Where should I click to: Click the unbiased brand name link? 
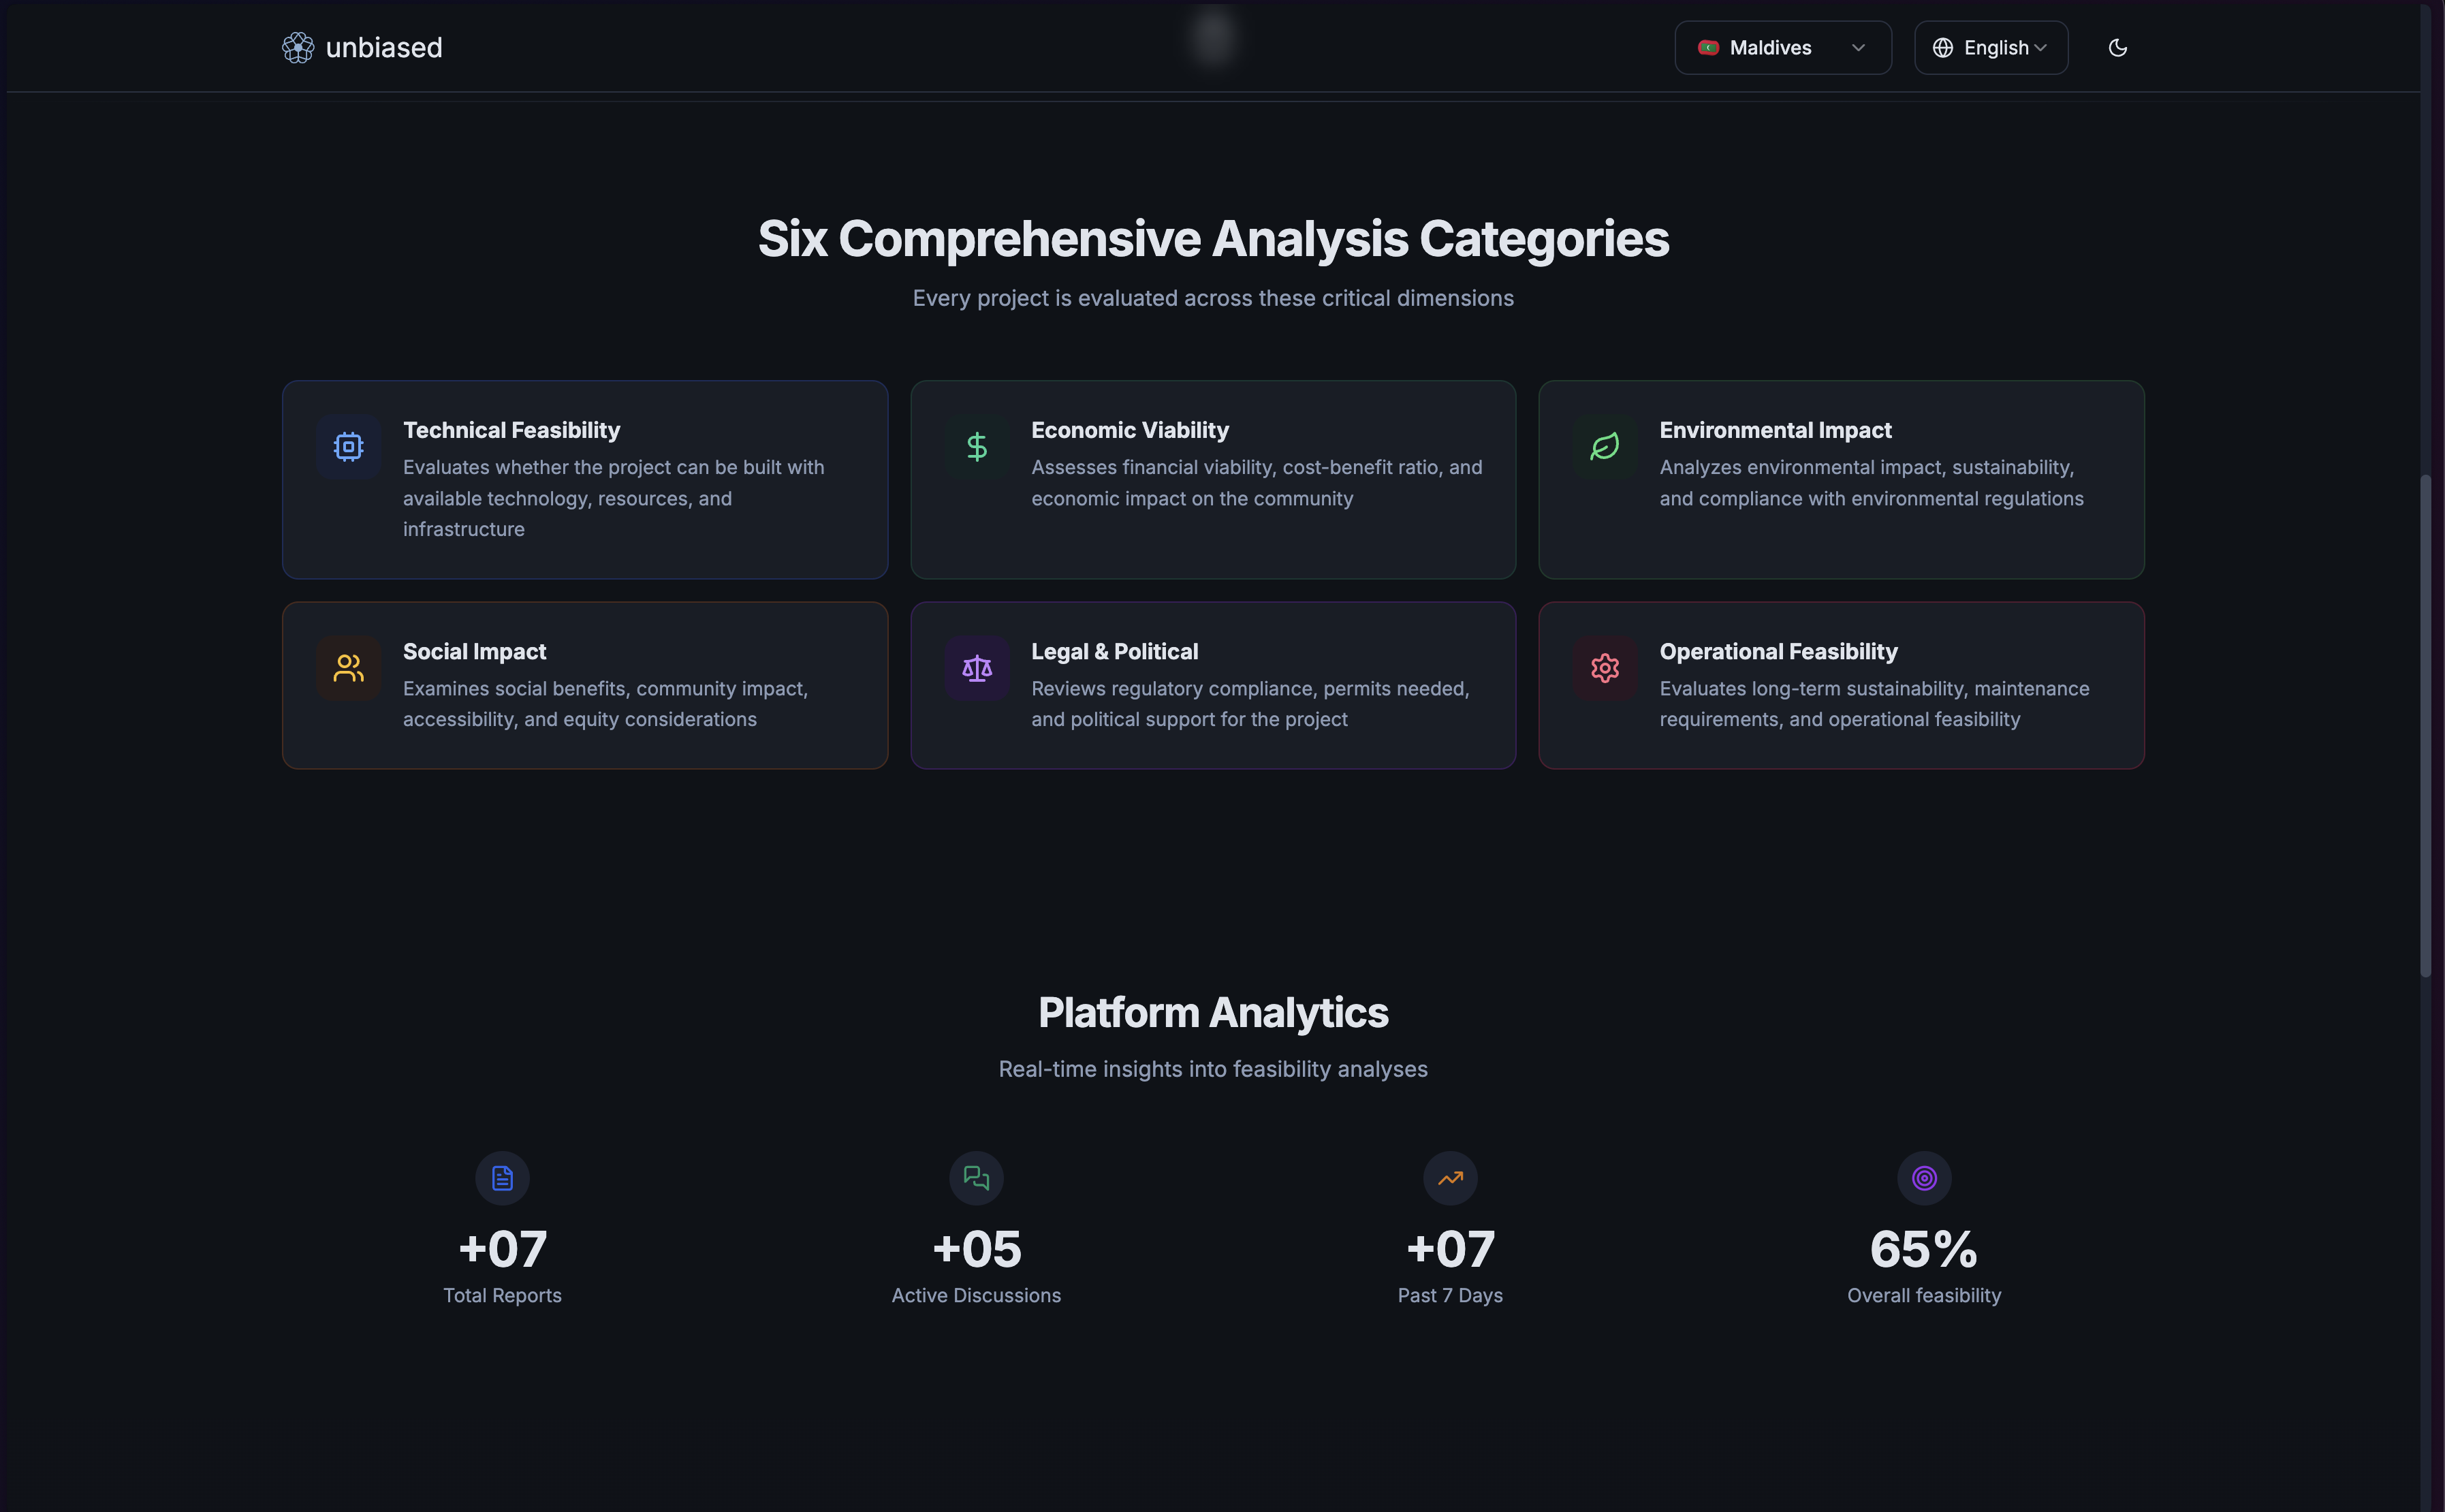pos(384,47)
